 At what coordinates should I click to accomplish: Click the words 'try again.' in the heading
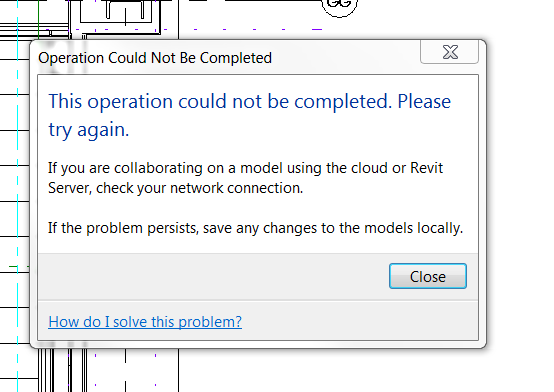(89, 130)
